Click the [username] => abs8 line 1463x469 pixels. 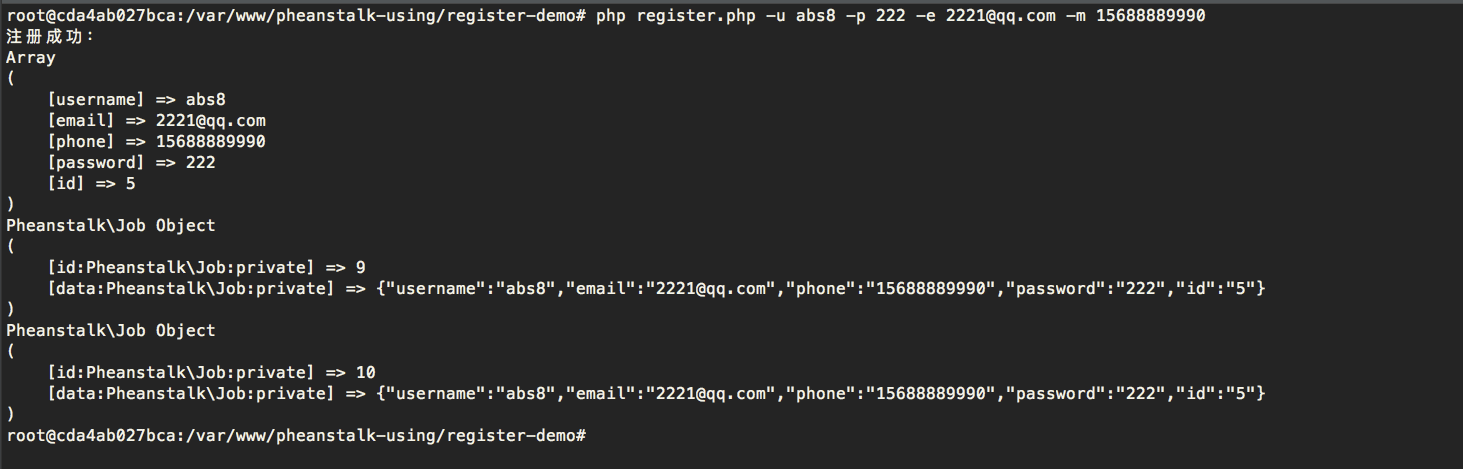[x=136, y=100]
